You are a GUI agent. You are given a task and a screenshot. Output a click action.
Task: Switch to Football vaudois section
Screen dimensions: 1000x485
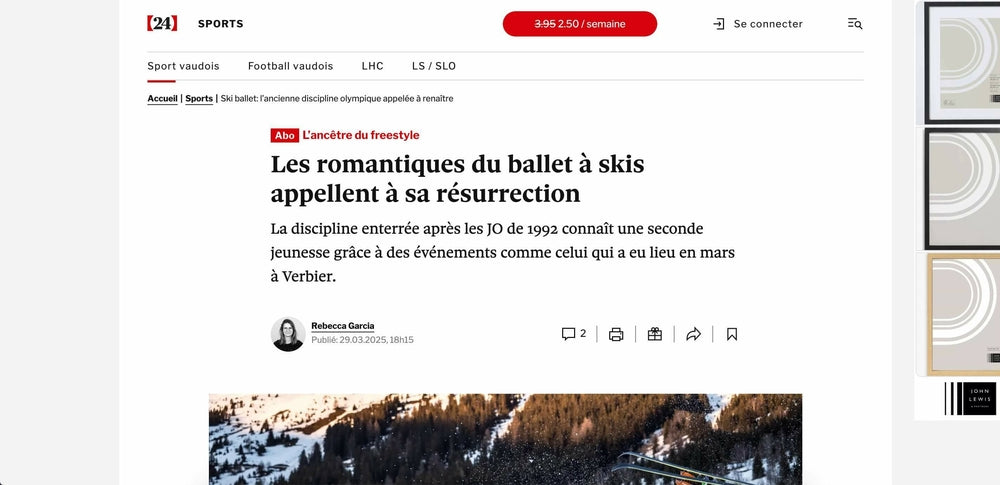290,66
